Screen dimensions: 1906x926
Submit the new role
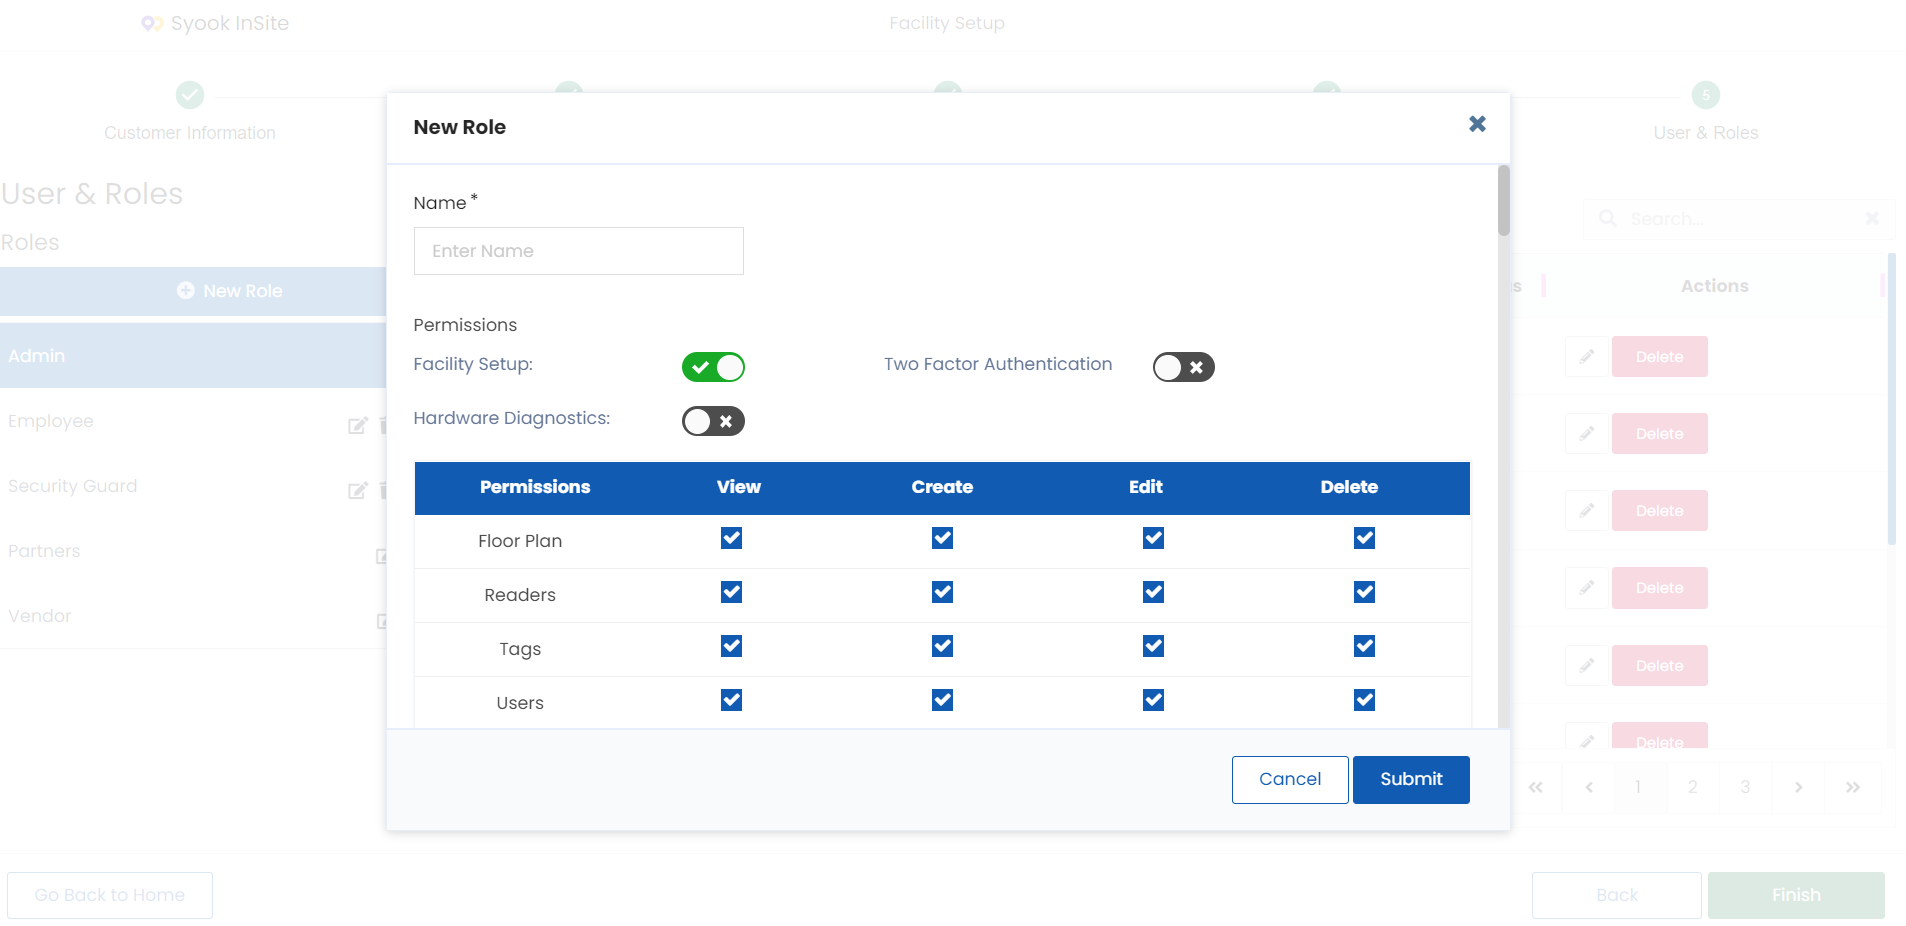tap(1411, 780)
